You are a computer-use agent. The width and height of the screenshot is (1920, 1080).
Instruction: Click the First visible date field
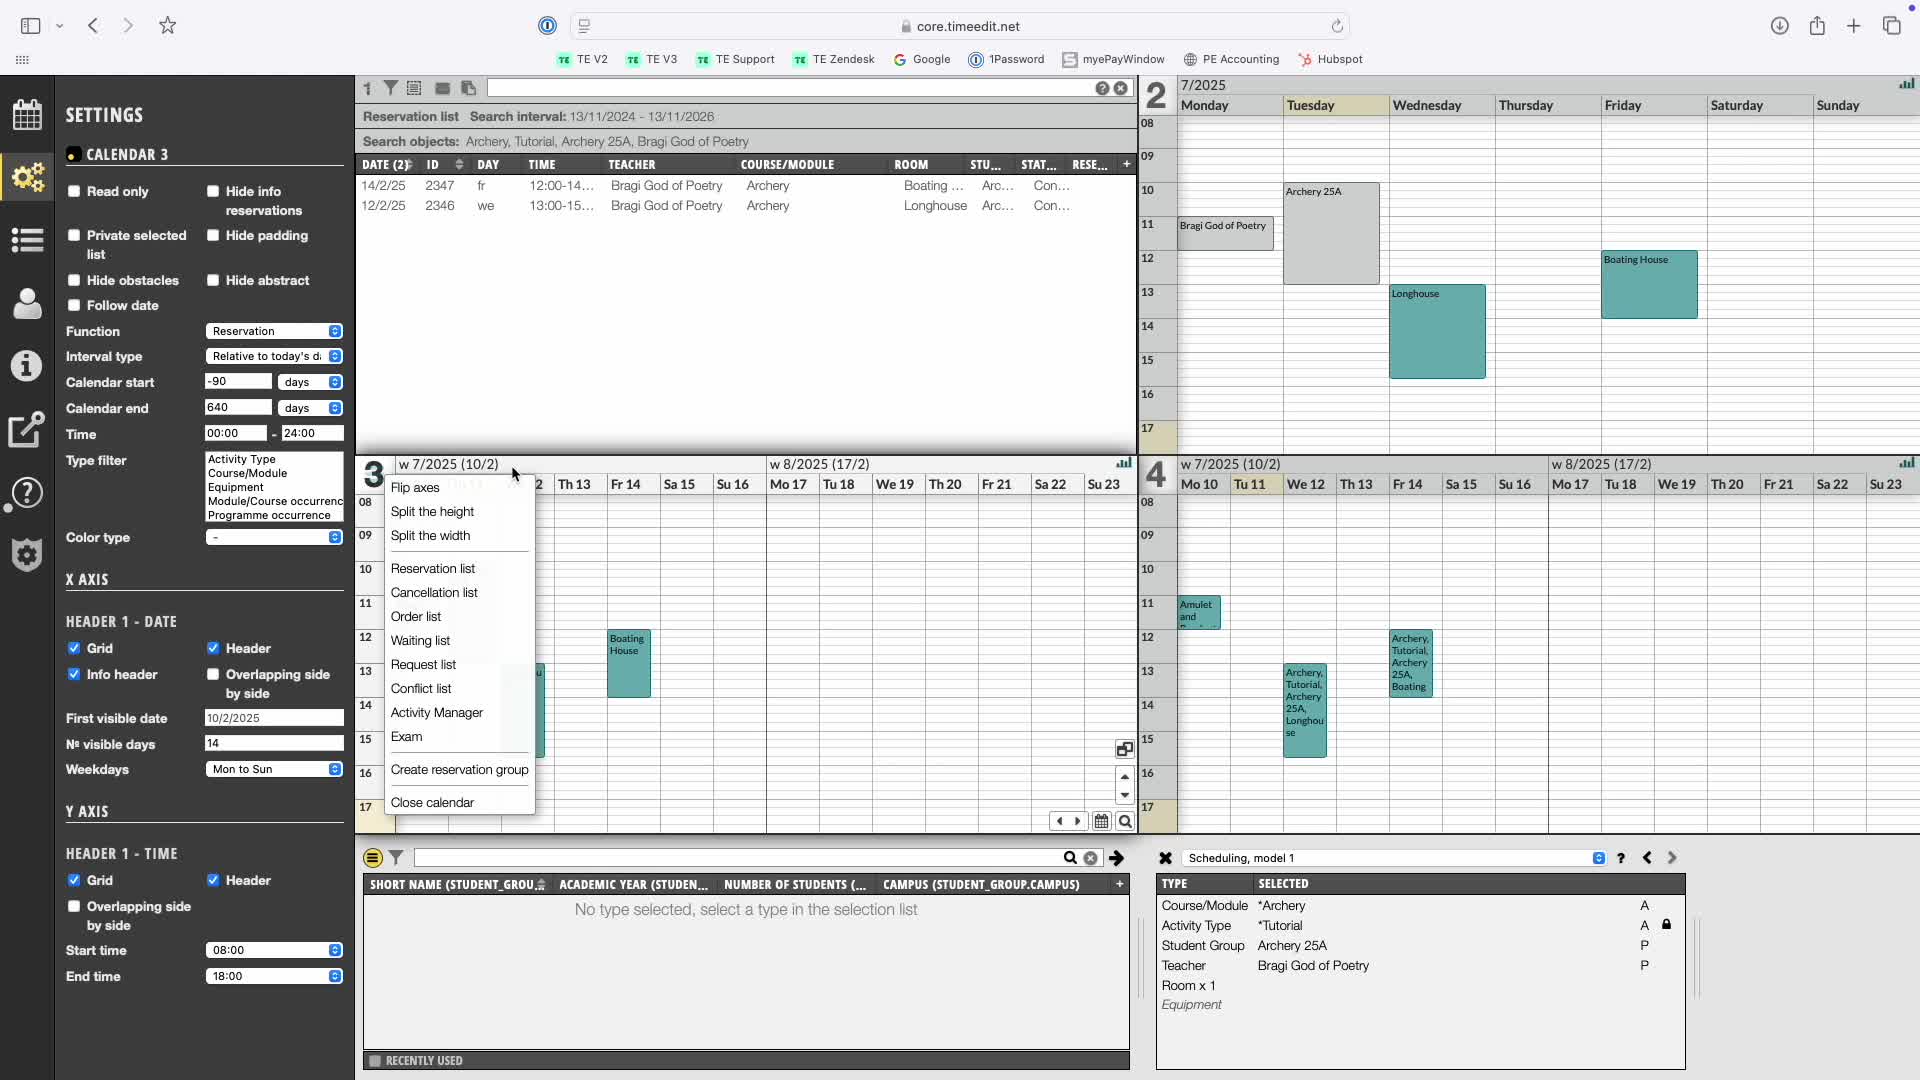[x=273, y=718]
